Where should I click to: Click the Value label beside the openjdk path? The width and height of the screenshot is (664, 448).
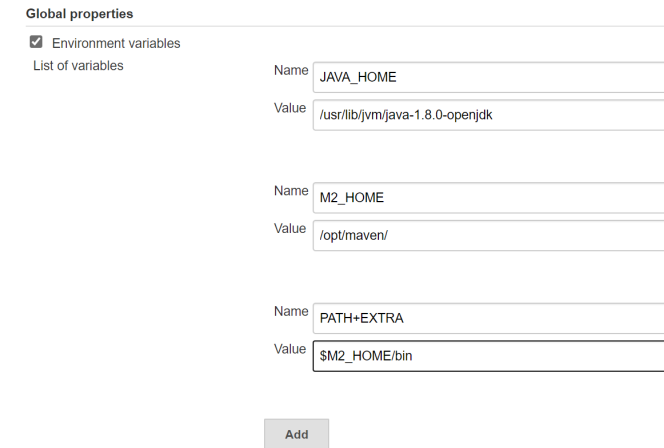(290, 108)
